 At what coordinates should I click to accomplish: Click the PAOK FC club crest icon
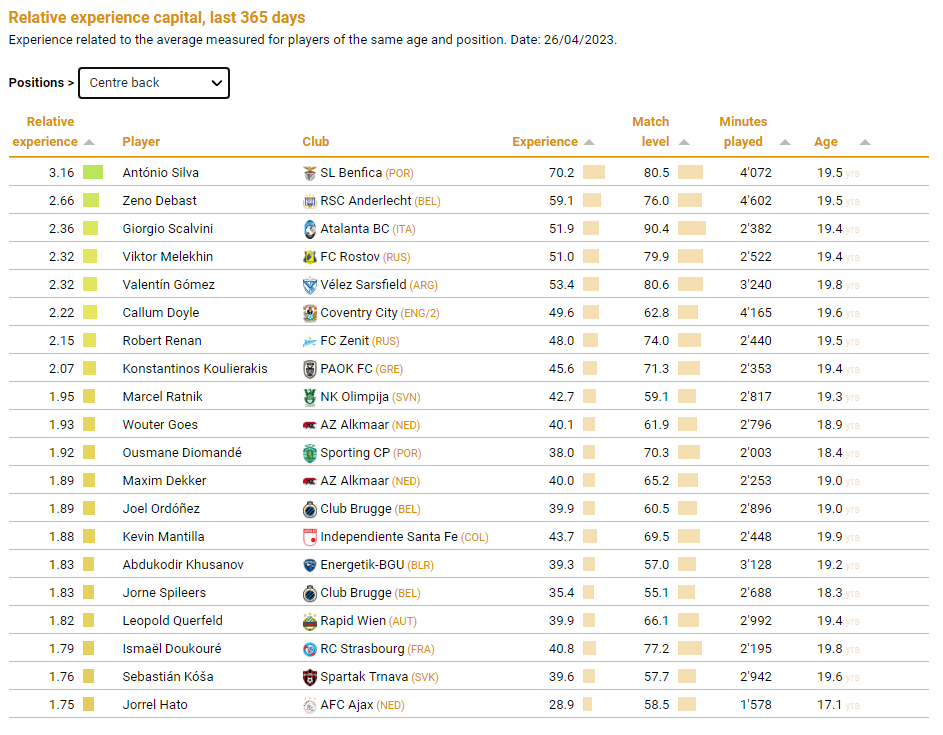[309, 369]
